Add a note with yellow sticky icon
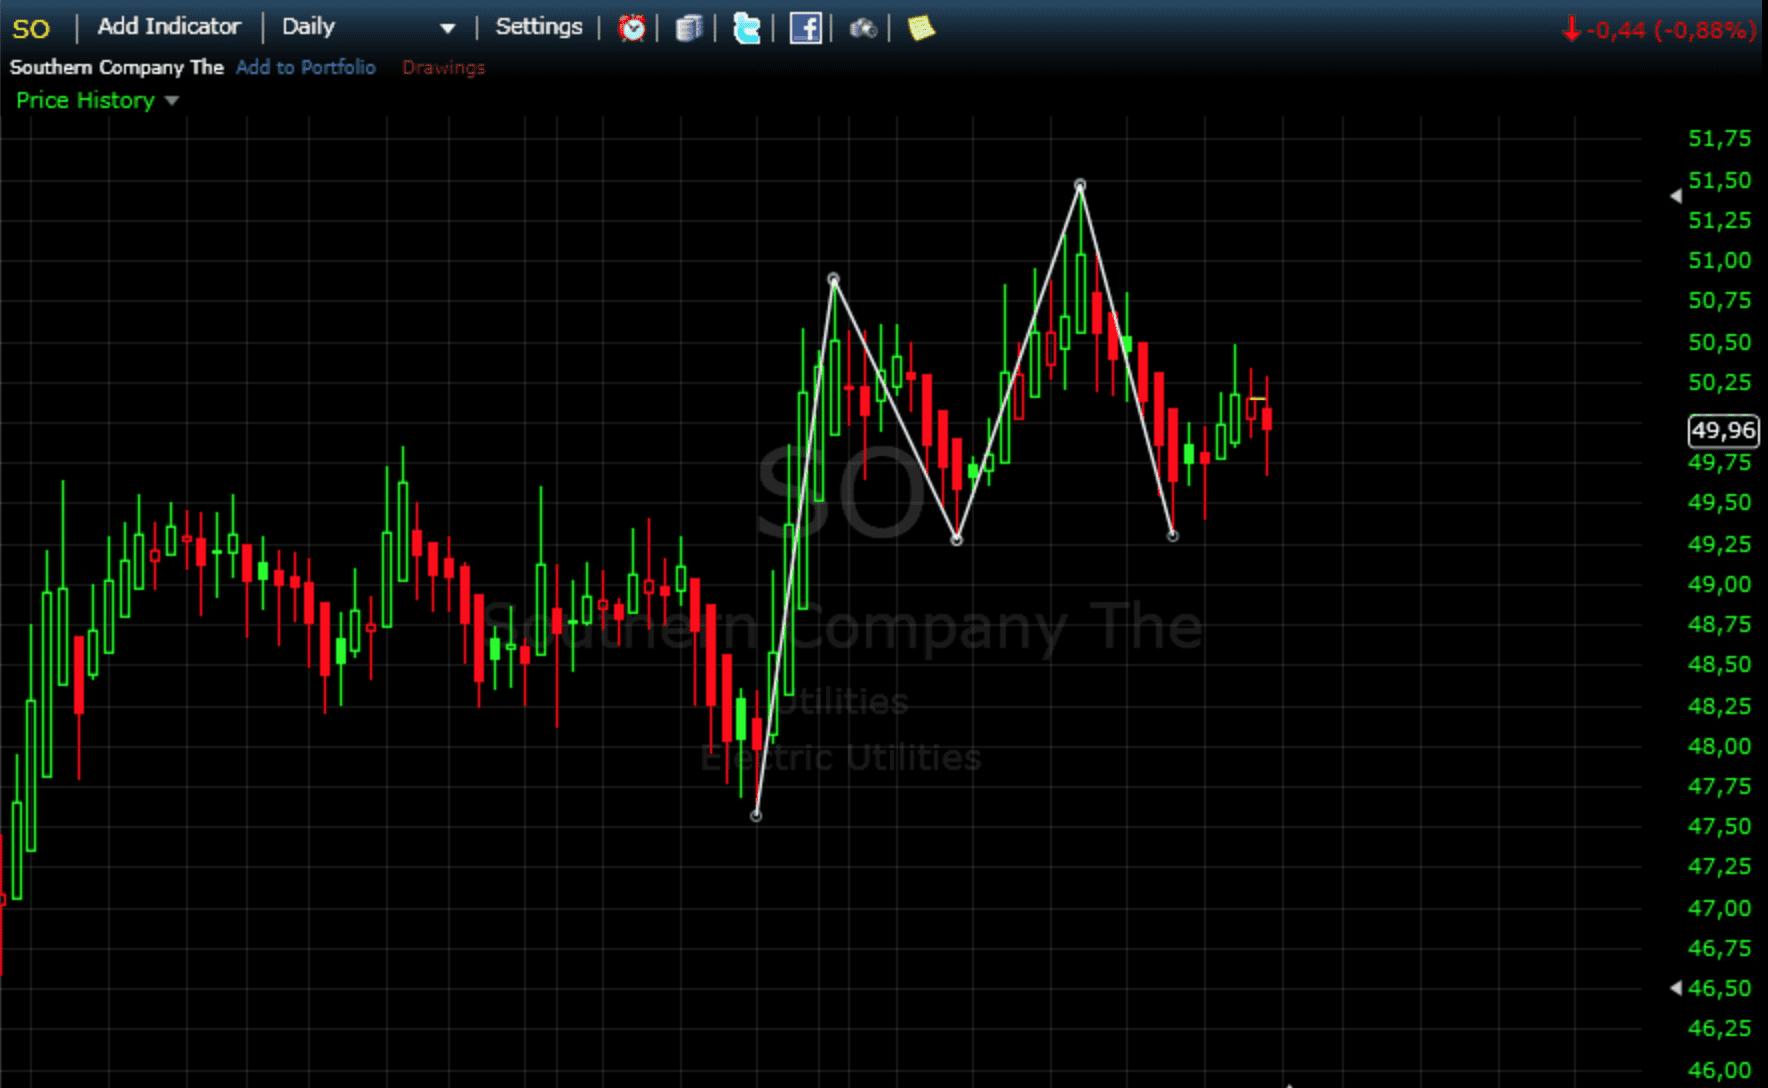Screen dimensions: 1768x1088 coord(921,28)
